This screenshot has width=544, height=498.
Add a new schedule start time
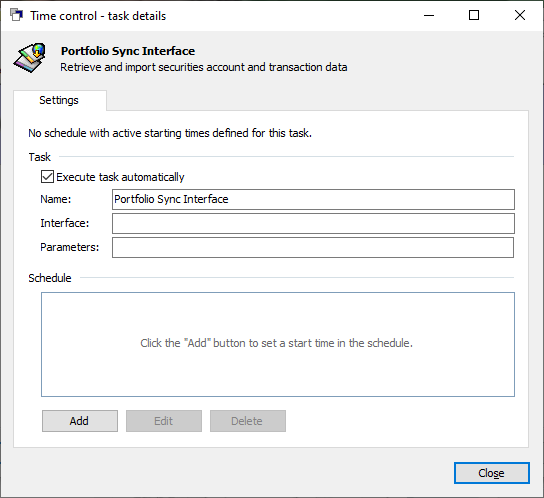tap(80, 421)
